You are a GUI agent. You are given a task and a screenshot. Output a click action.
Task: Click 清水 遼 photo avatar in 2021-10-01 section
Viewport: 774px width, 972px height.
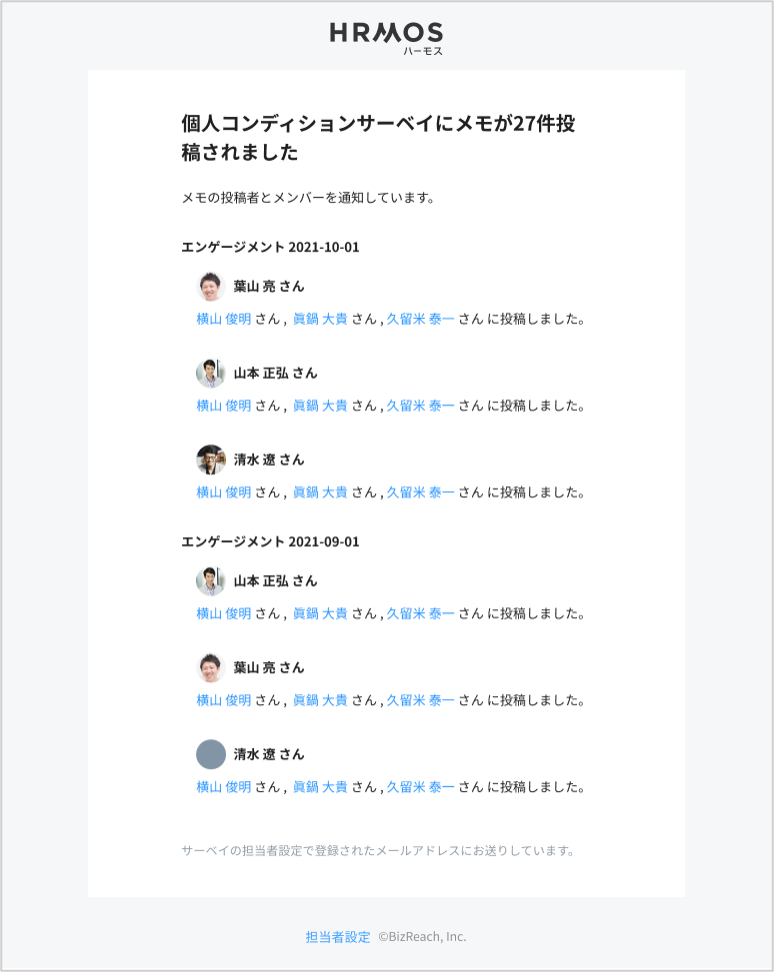pos(211,460)
